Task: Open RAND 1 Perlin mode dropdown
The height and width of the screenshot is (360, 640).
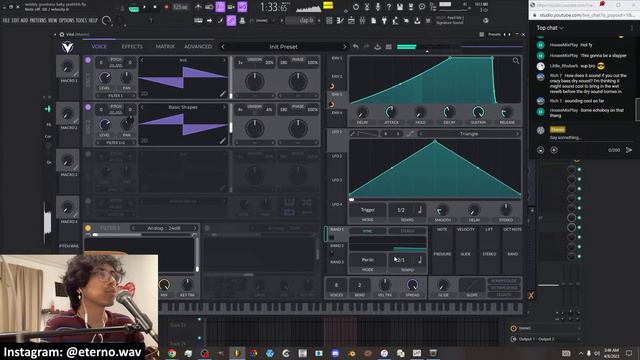Action: pyautogui.click(x=367, y=260)
